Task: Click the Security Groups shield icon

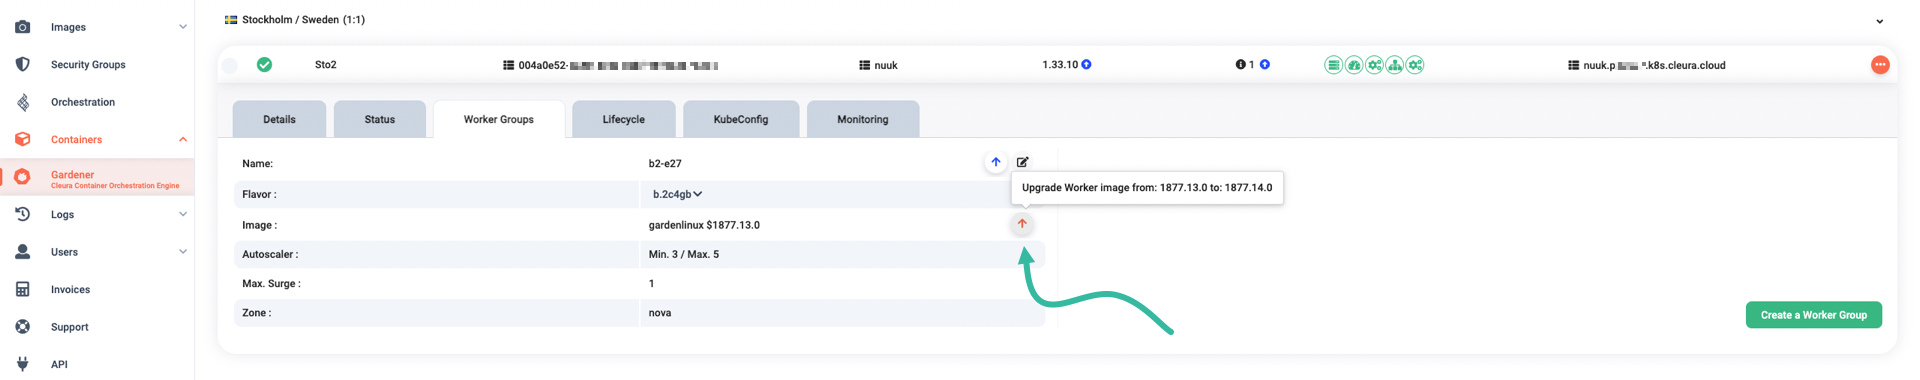Action: [x=22, y=64]
